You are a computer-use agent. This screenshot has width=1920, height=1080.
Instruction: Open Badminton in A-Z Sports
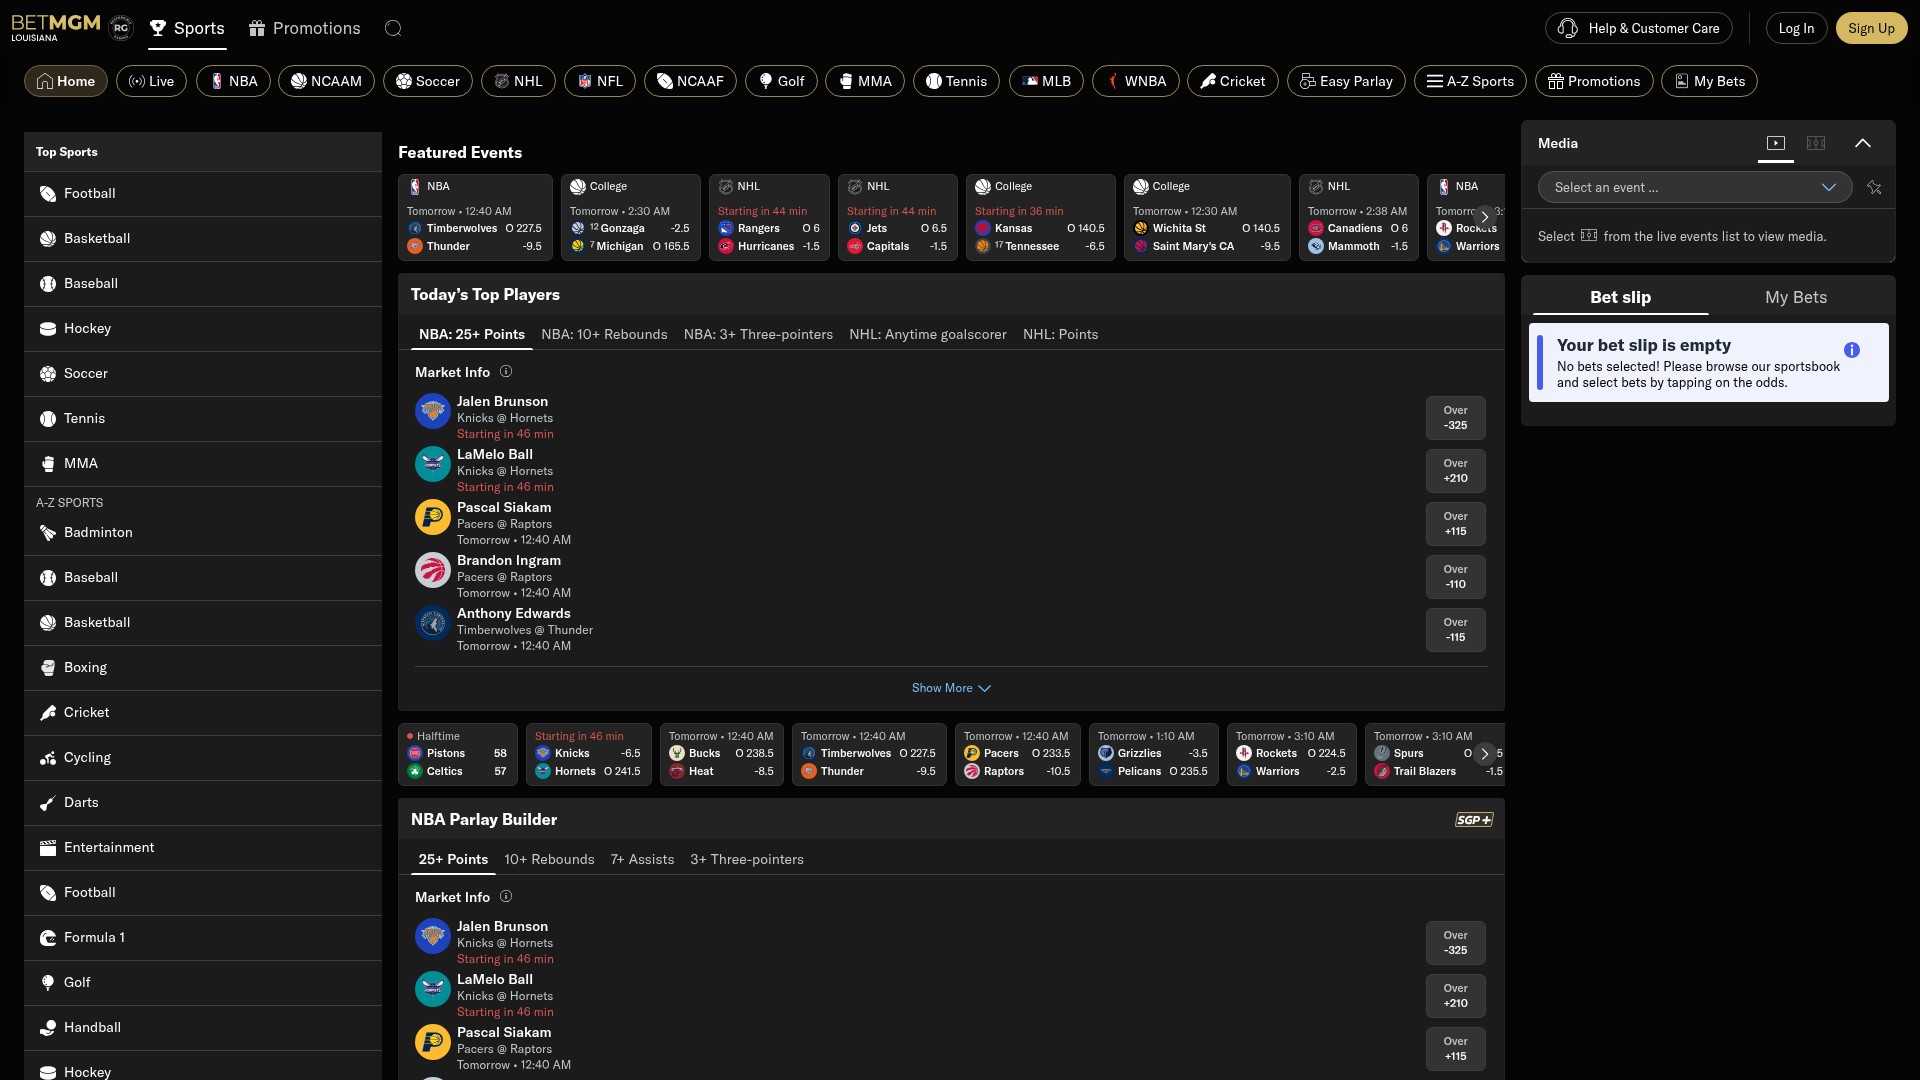coord(203,533)
